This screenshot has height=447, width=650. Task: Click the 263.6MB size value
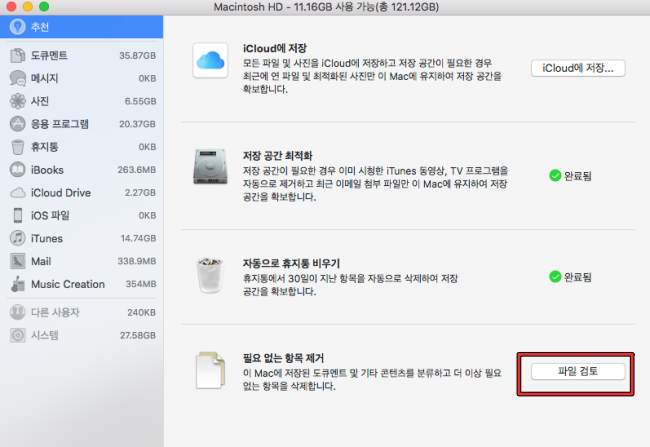coord(136,170)
